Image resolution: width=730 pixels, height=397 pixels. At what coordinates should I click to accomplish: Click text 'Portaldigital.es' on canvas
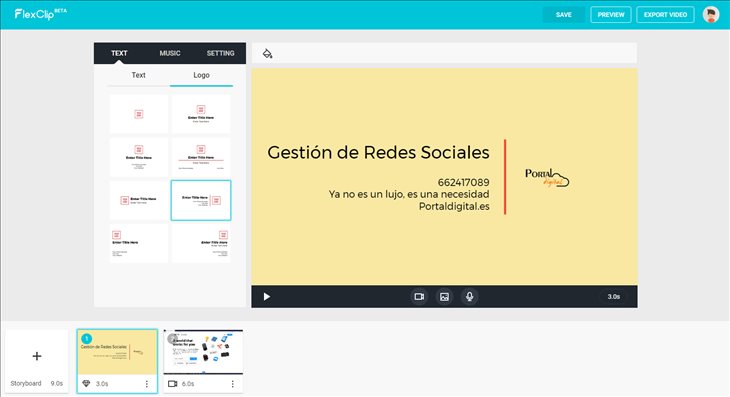tap(454, 206)
